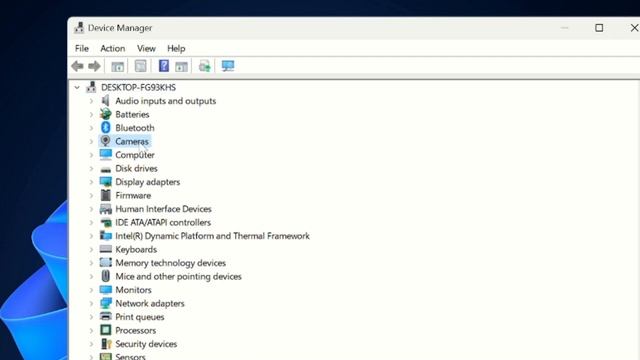Click the Firmware chip icon

[105, 195]
